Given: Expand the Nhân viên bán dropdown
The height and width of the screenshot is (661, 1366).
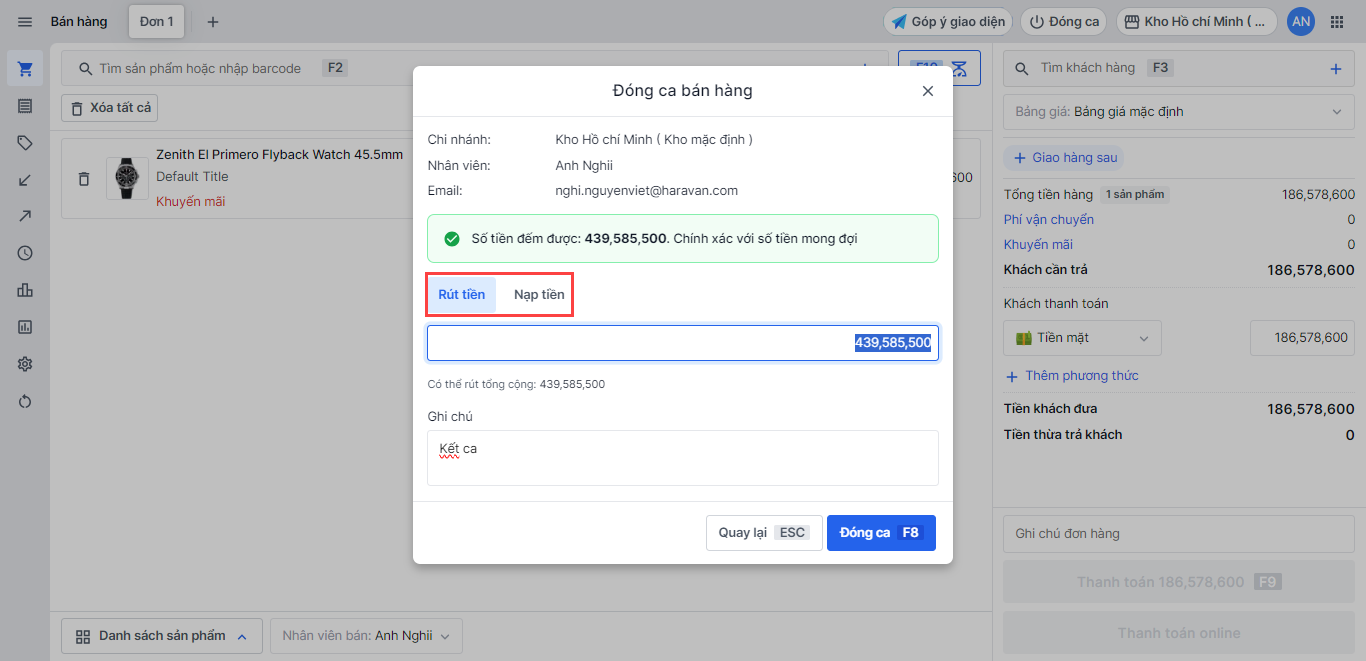Looking at the screenshot, I should click(366, 636).
